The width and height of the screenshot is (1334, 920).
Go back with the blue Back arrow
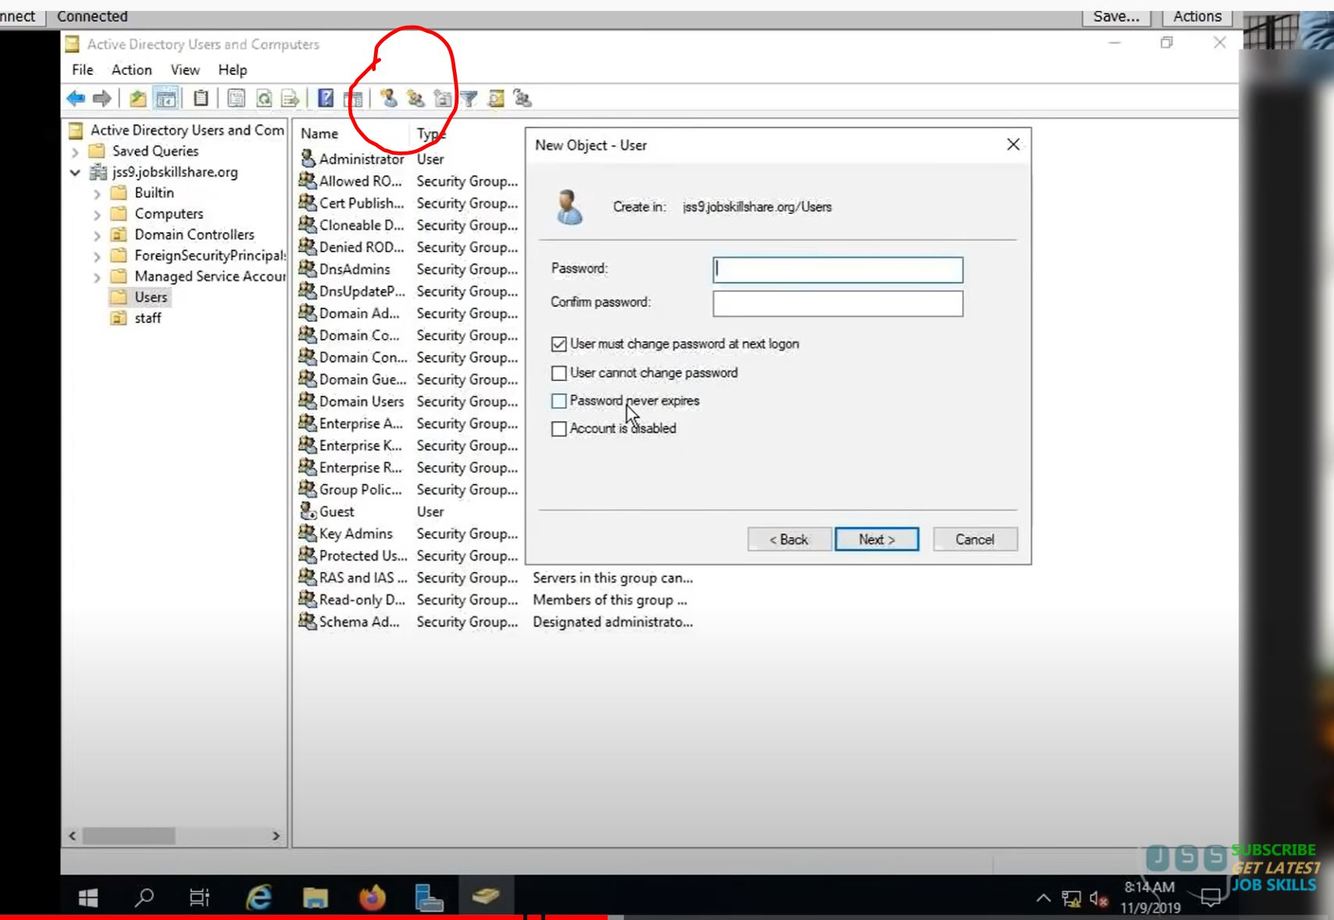pyautogui.click(x=76, y=98)
